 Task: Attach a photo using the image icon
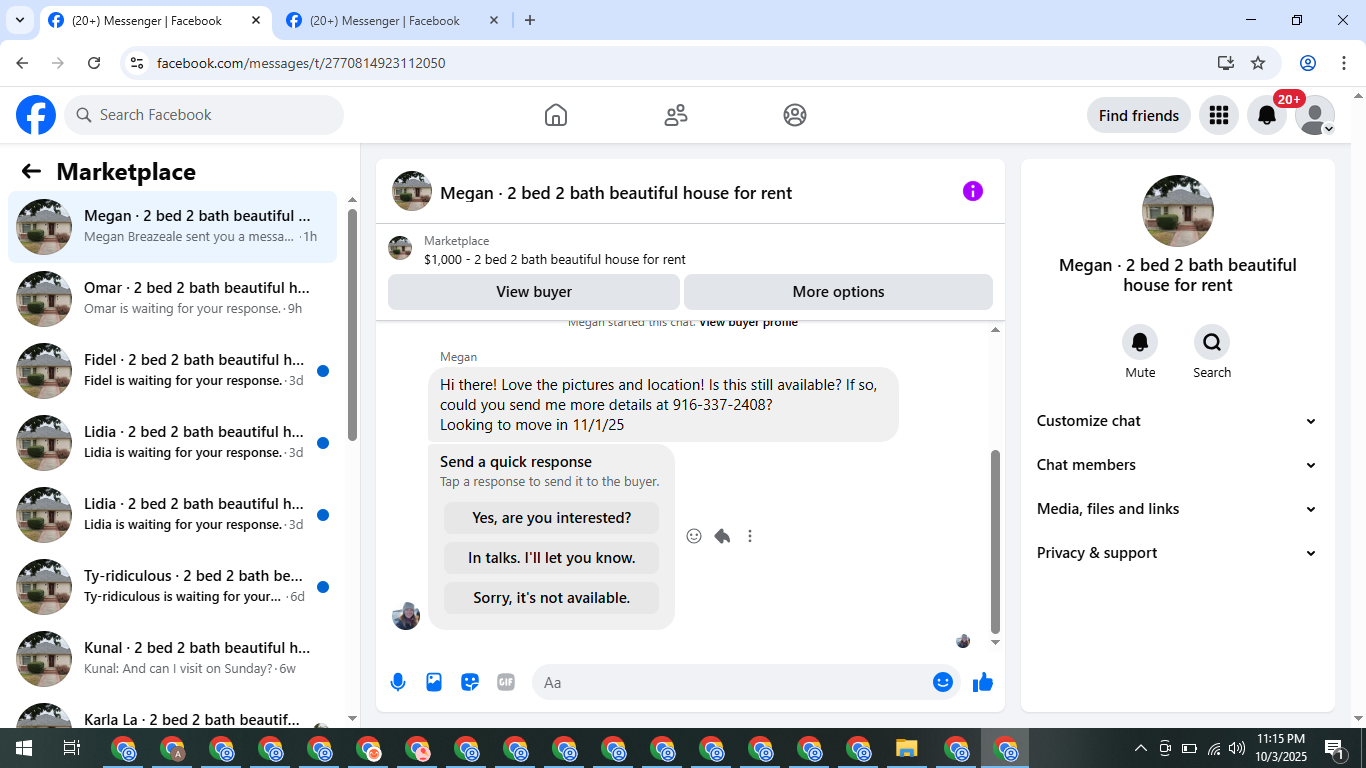(434, 682)
